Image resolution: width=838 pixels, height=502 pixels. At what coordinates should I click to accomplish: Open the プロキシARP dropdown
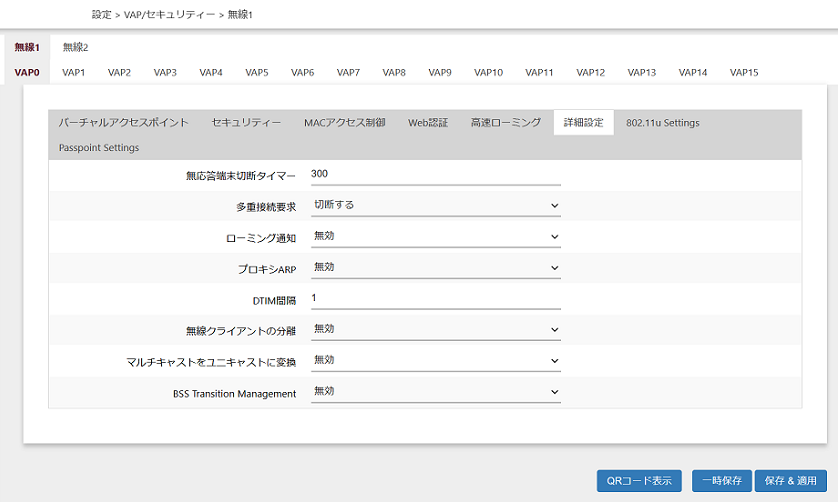[x=435, y=267]
